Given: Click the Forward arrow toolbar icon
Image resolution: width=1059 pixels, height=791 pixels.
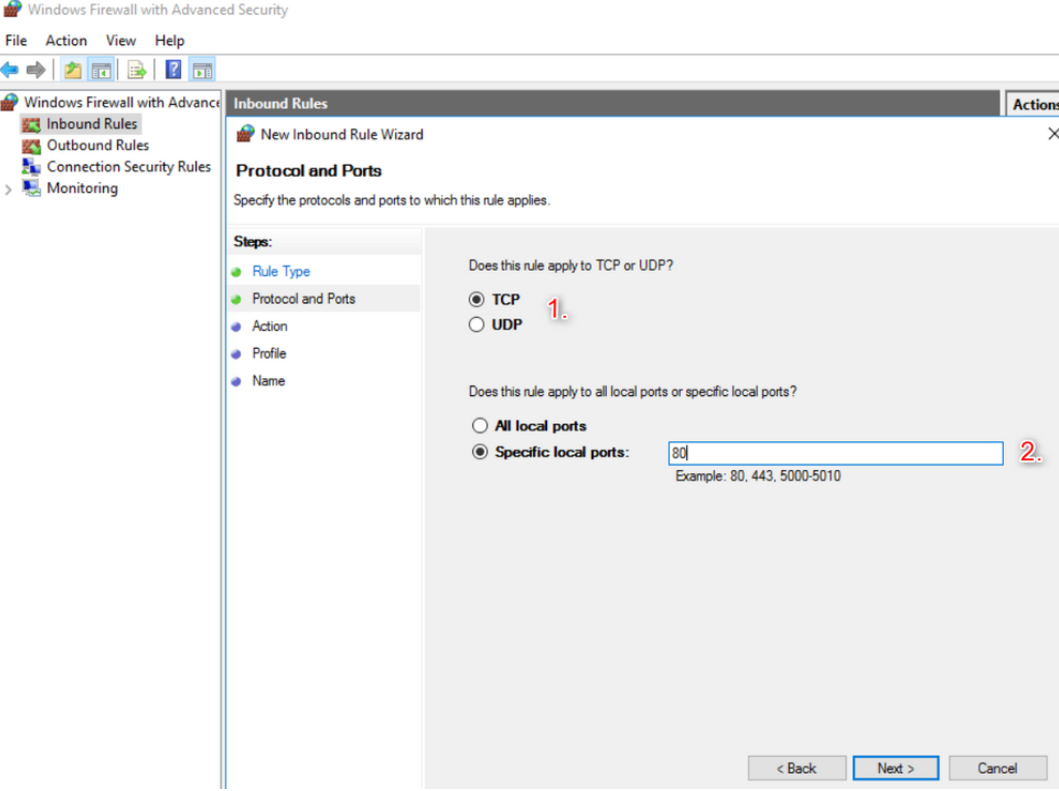Looking at the screenshot, I should click(36, 70).
